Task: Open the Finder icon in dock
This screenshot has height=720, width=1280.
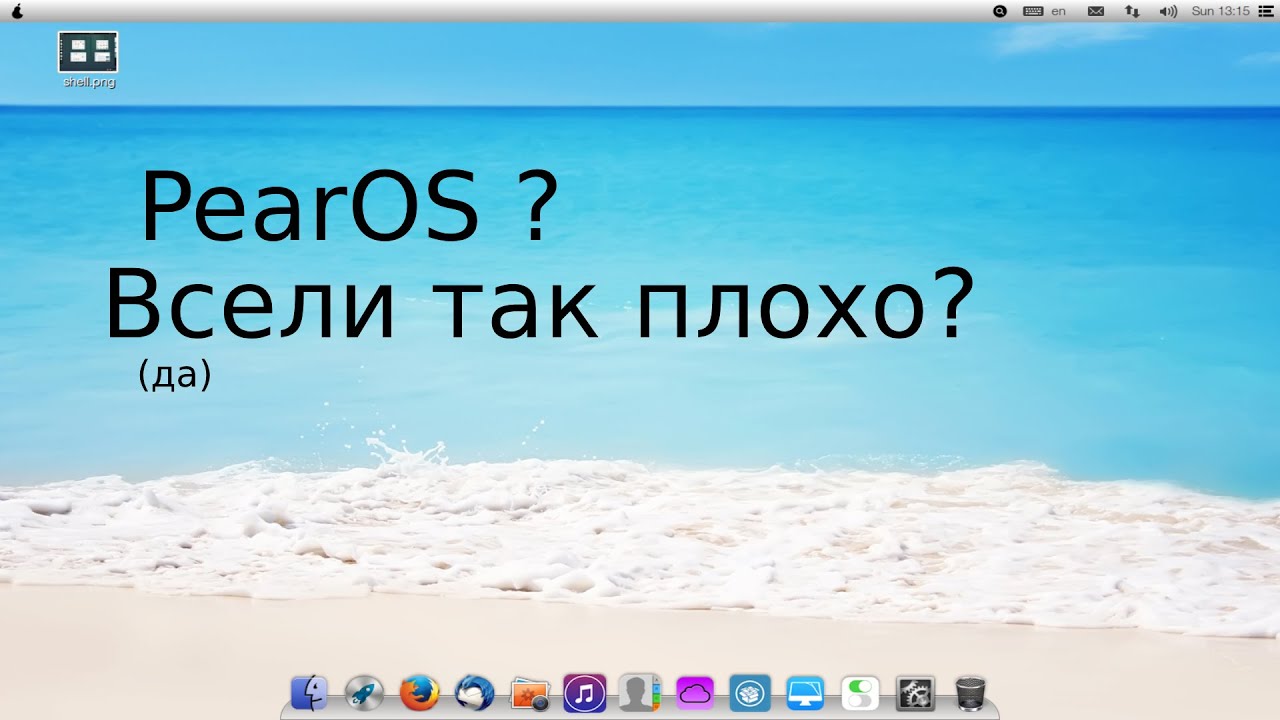Action: coord(310,692)
